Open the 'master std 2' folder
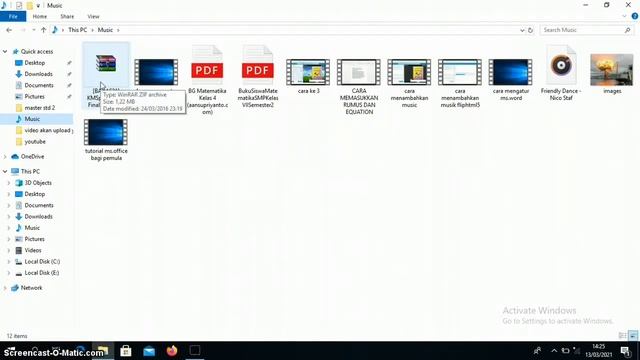 [40, 108]
